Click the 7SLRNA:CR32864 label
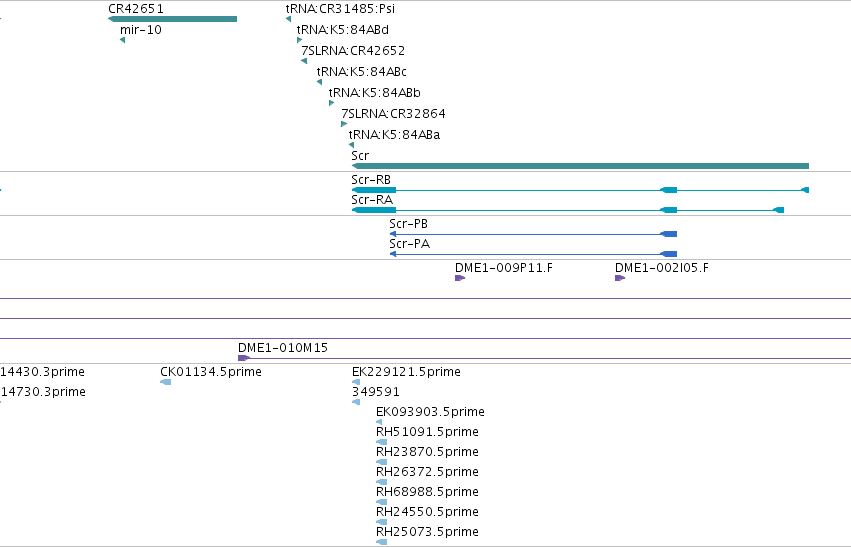851x547 pixels. point(393,114)
